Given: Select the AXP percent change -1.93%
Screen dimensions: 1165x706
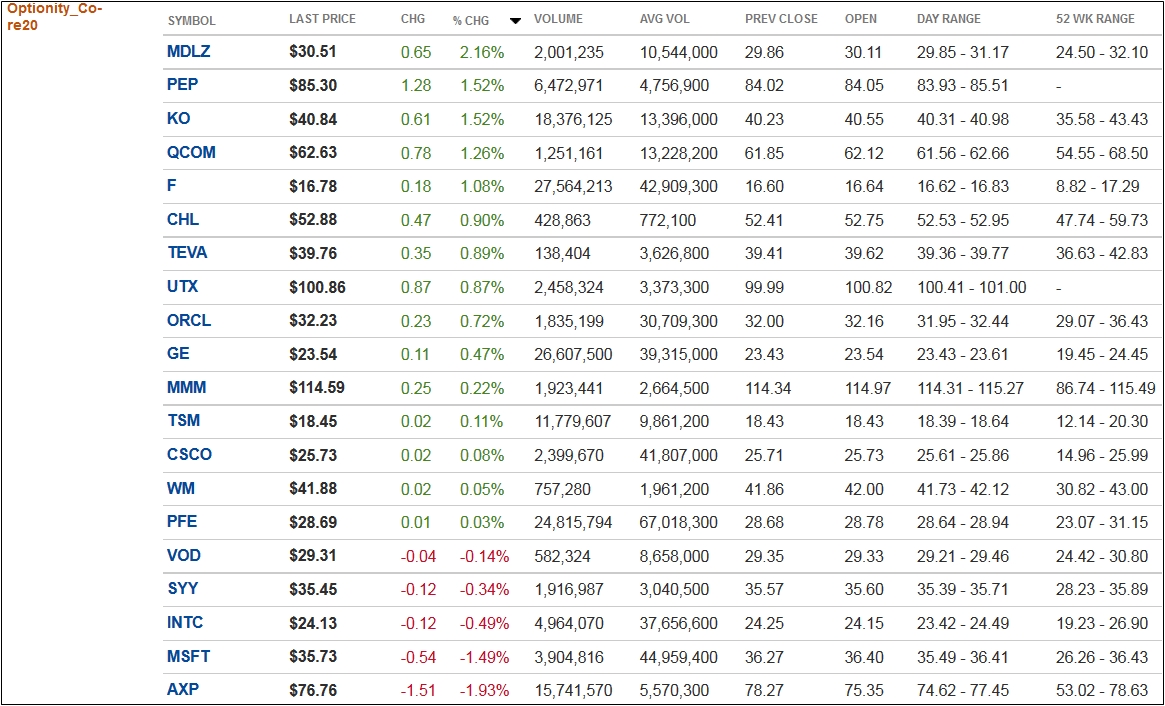Looking at the screenshot, I should tap(484, 691).
